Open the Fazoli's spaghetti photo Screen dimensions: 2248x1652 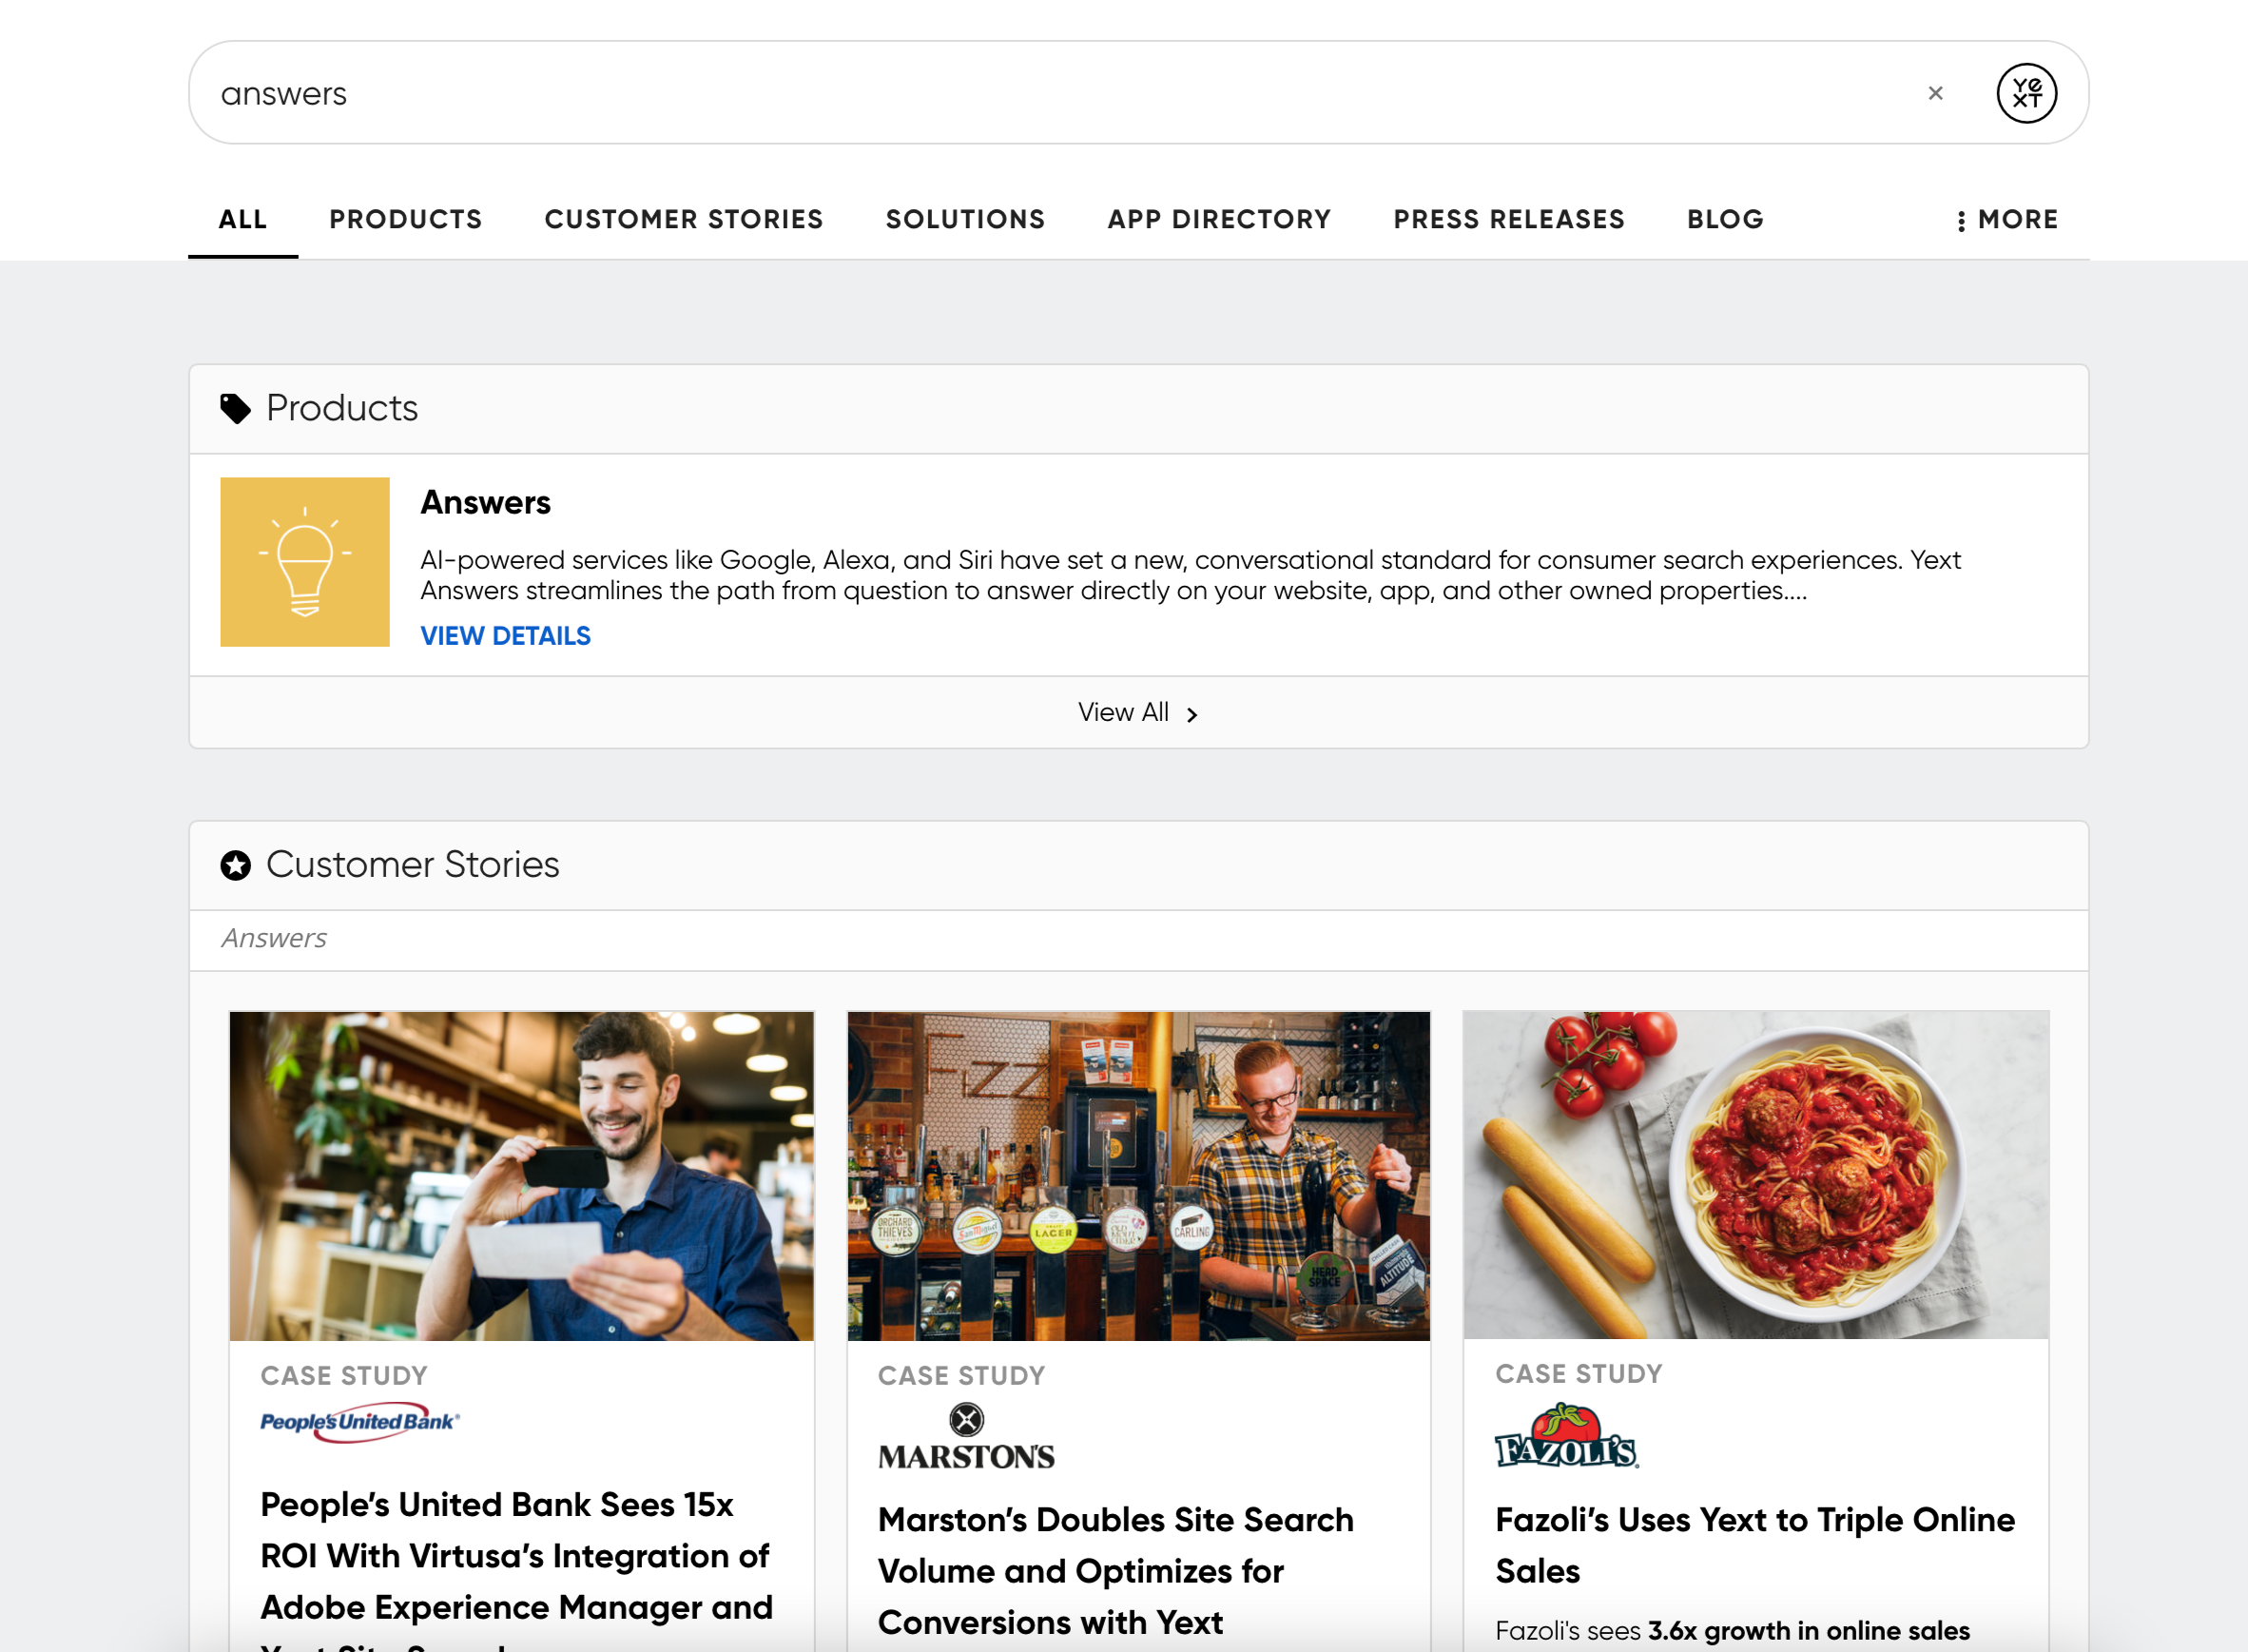tap(1756, 1174)
